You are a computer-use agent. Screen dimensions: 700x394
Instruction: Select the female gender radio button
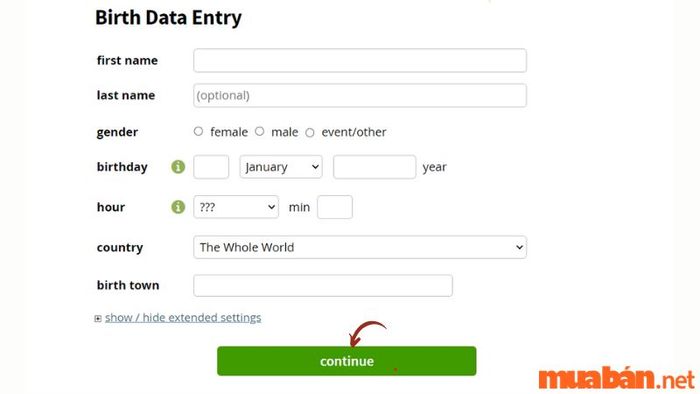pyautogui.click(x=198, y=132)
